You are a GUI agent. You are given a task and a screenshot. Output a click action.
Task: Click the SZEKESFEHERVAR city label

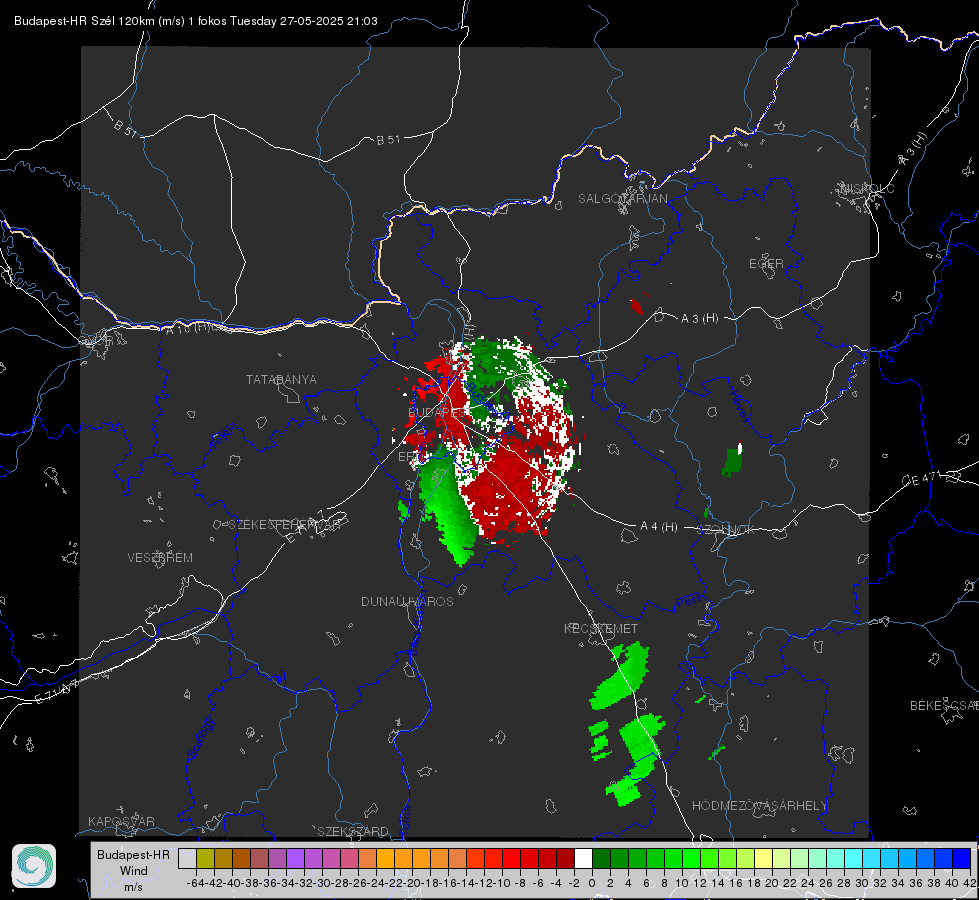[x=285, y=525]
